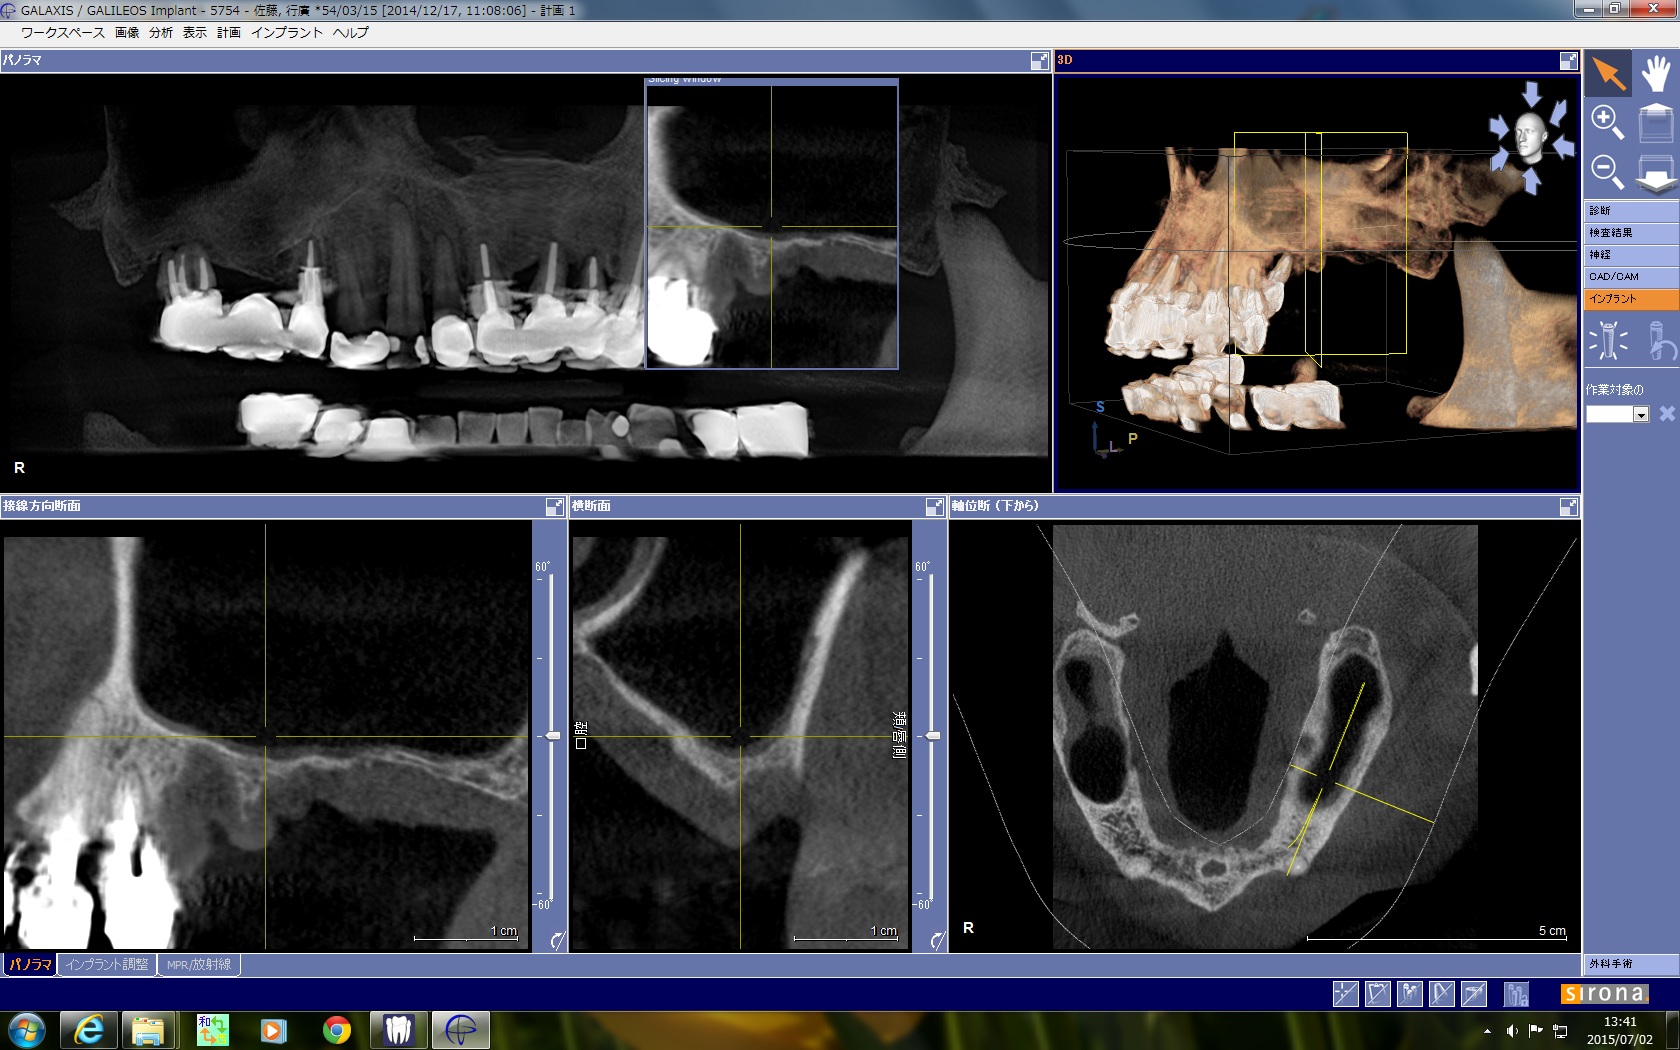Switch to the MPR/放射線 tab
This screenshot has height=1050, width=1680.
click(199, 965)
